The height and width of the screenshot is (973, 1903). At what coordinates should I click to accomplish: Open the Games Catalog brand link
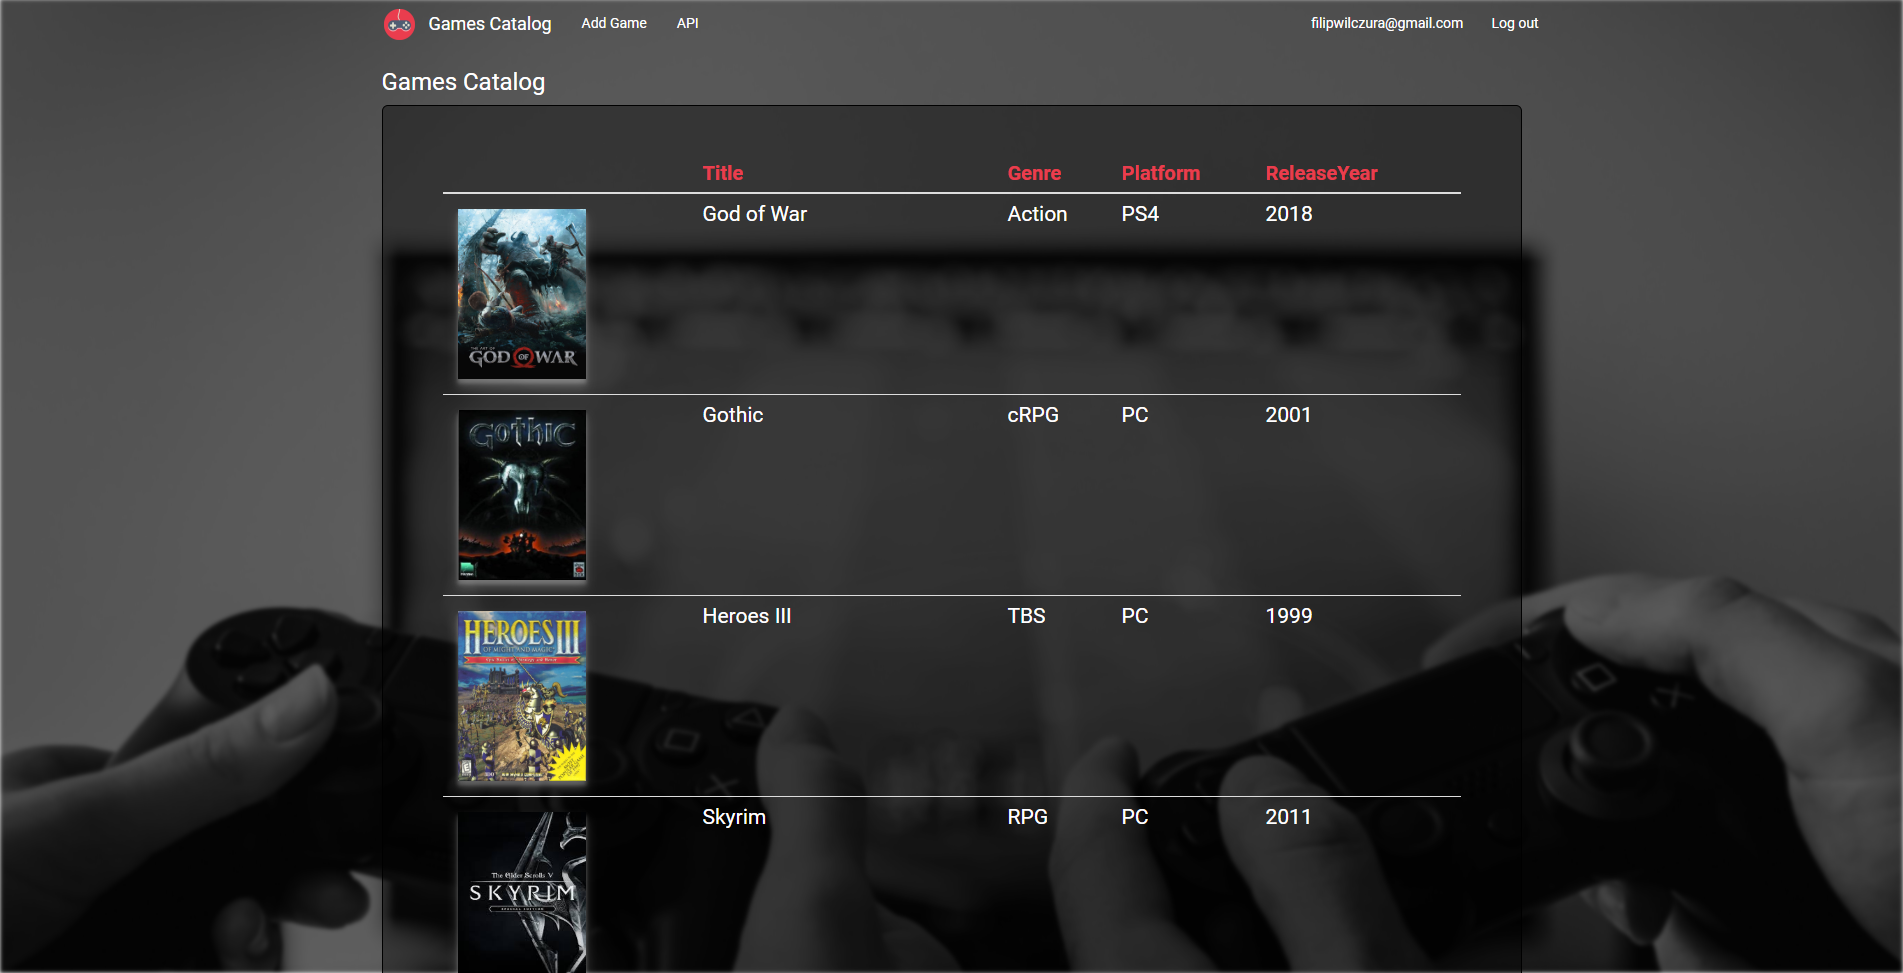click(489, 24)
